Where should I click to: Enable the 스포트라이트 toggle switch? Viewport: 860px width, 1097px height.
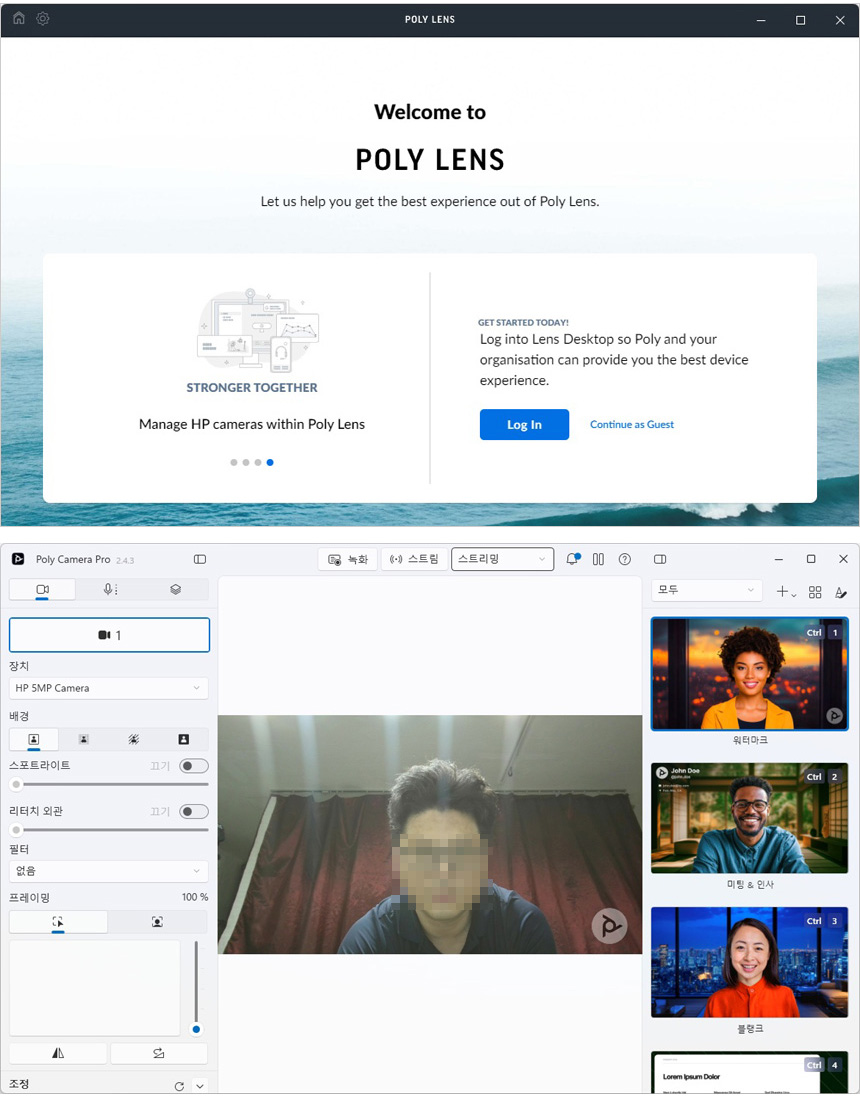pos(194,766)
